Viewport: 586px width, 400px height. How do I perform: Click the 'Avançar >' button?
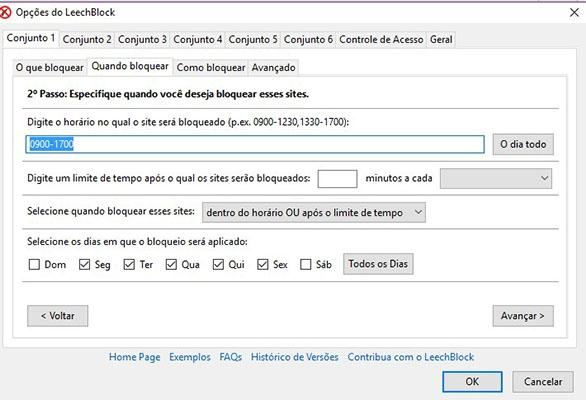pos(523,316)
